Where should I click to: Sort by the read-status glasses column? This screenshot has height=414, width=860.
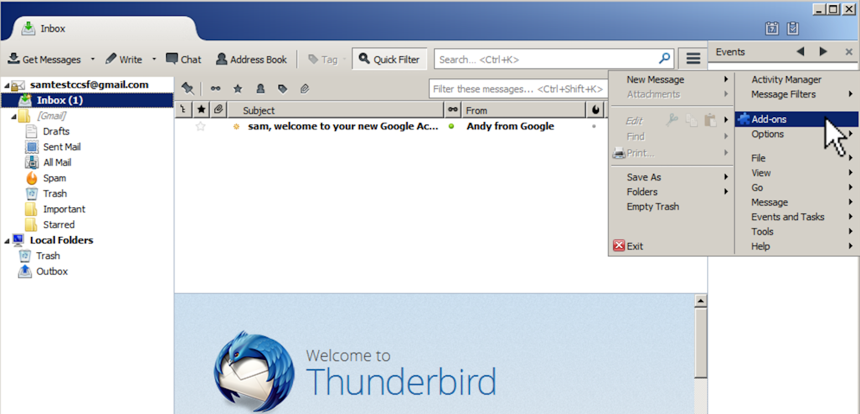(453, 110)
